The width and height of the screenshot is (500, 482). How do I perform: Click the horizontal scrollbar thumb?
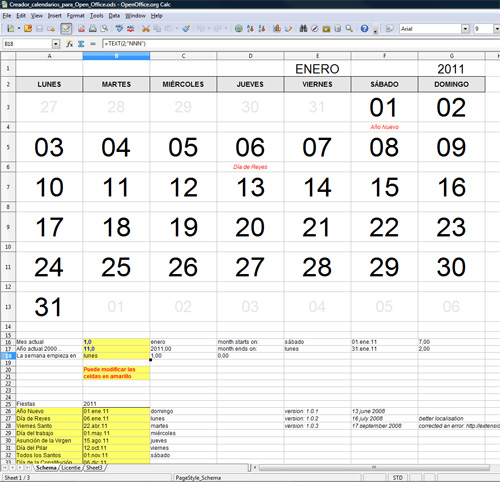coord(374,468)
